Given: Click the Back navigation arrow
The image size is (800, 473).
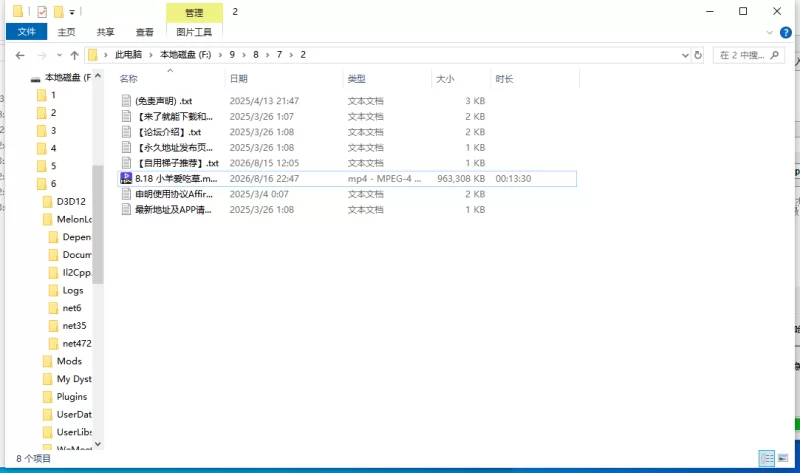Looking at the screenshot, I should [20, 55].
